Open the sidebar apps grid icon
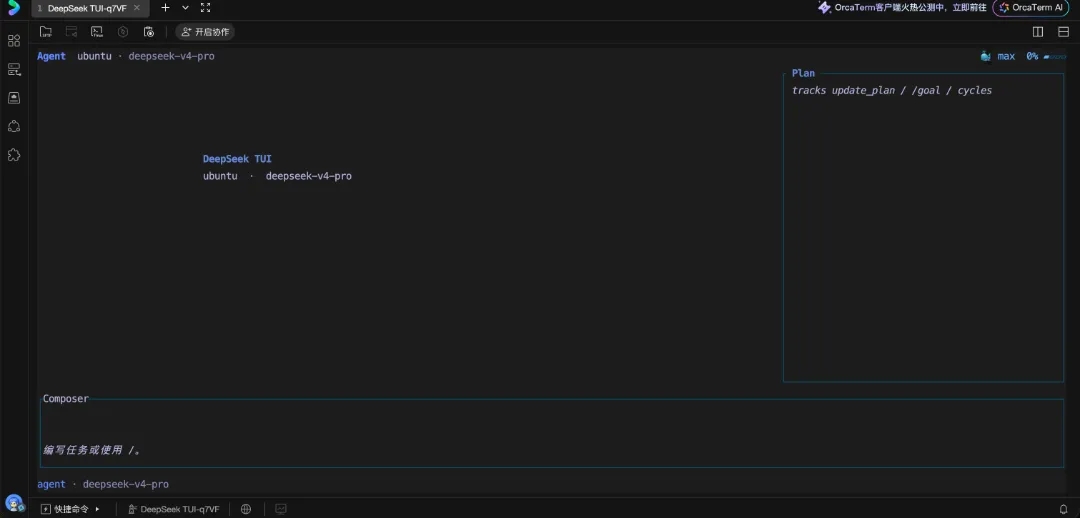Screen dimensions: 1080x518 14,41
